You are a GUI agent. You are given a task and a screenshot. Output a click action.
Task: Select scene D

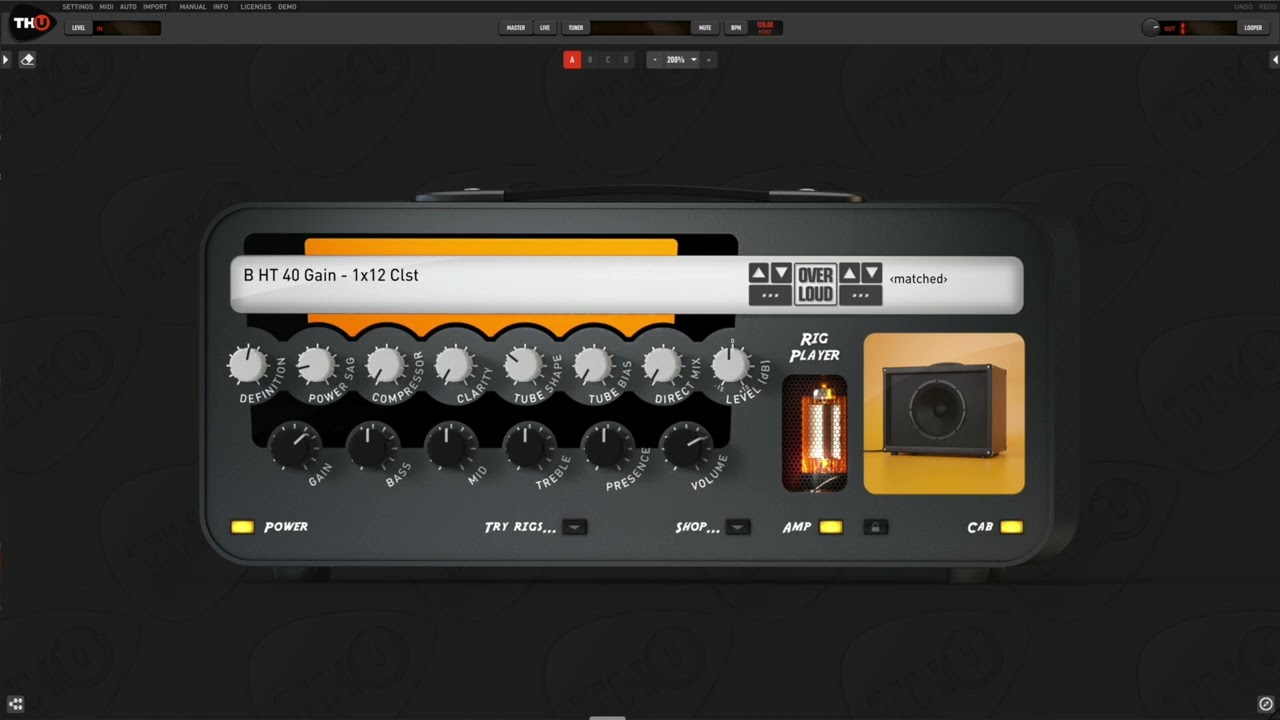click(626, 60)
